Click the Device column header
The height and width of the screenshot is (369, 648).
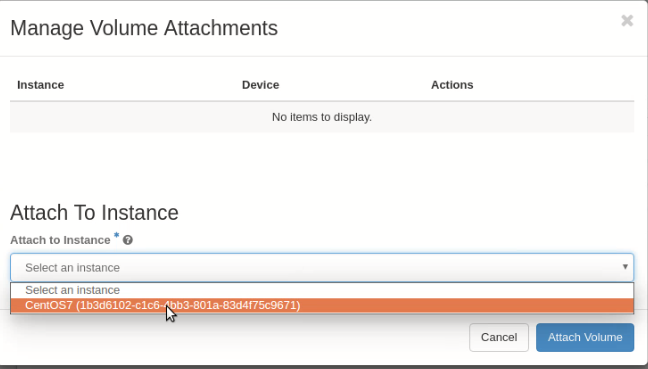point(260,85)
